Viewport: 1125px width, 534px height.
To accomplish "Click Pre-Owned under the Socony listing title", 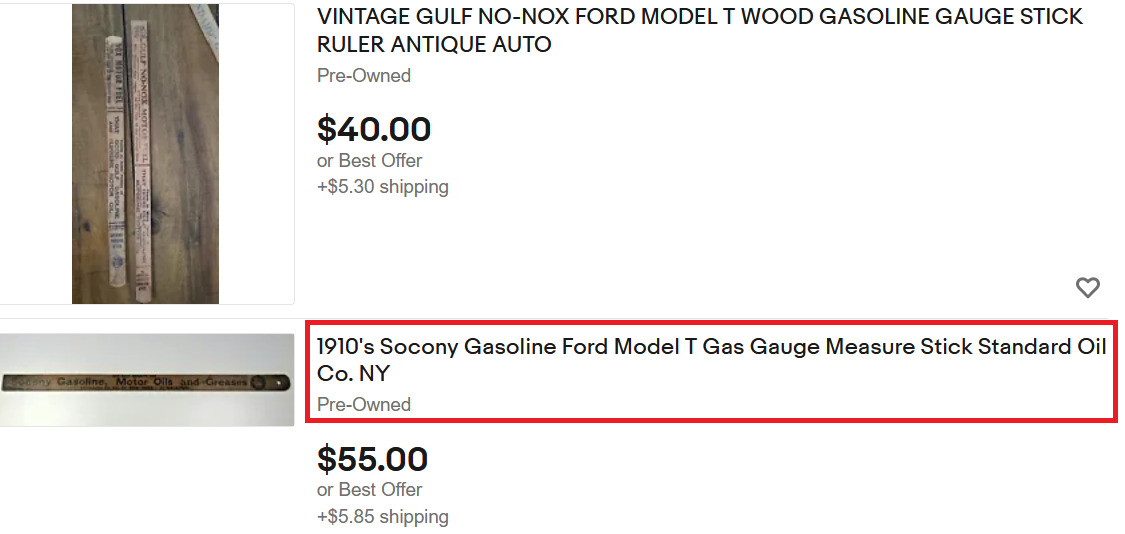I will point(364,405).
